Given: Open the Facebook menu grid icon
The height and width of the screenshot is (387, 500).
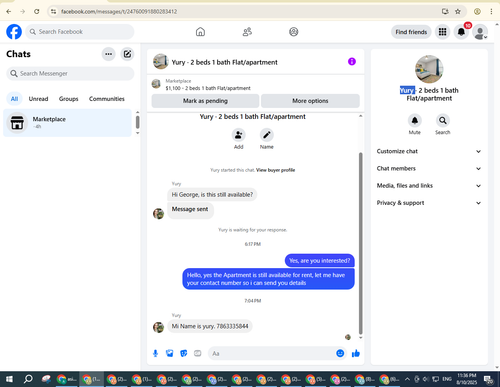Looking at the screenshot, I should click(x=442, y=32).
